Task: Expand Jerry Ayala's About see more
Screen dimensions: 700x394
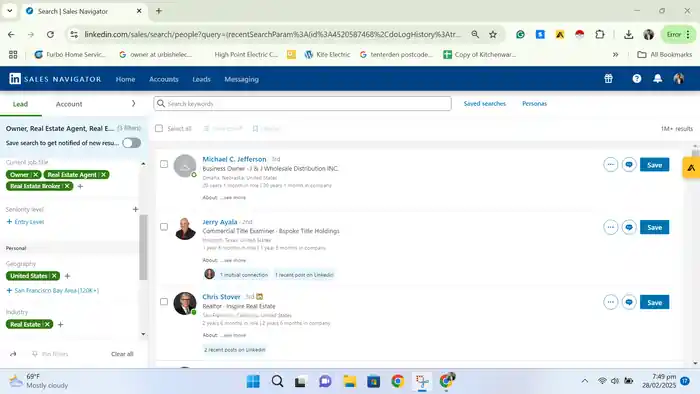Action: click(233, 260)
